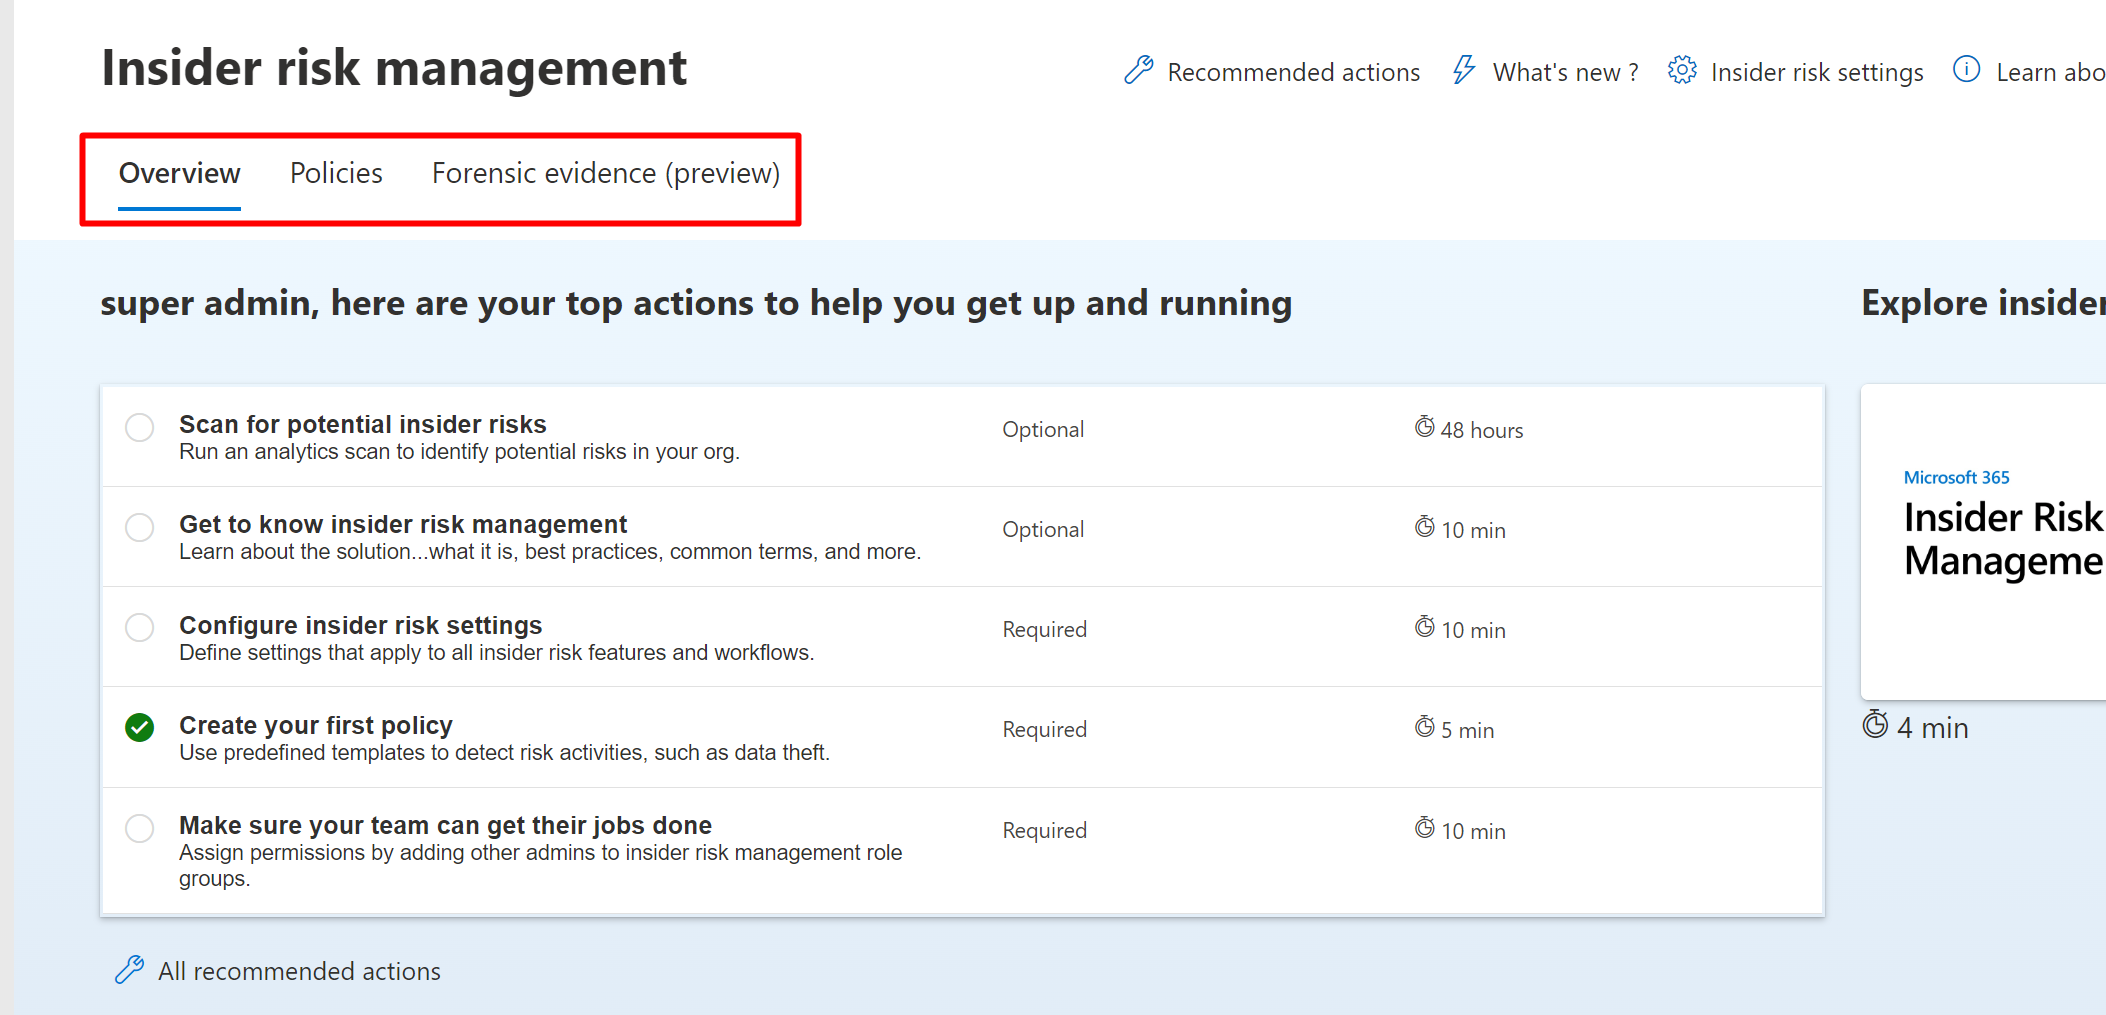This screenshot has height=1015, width=2106.
Task: Select the Overview tab
Action: [180, 174]
